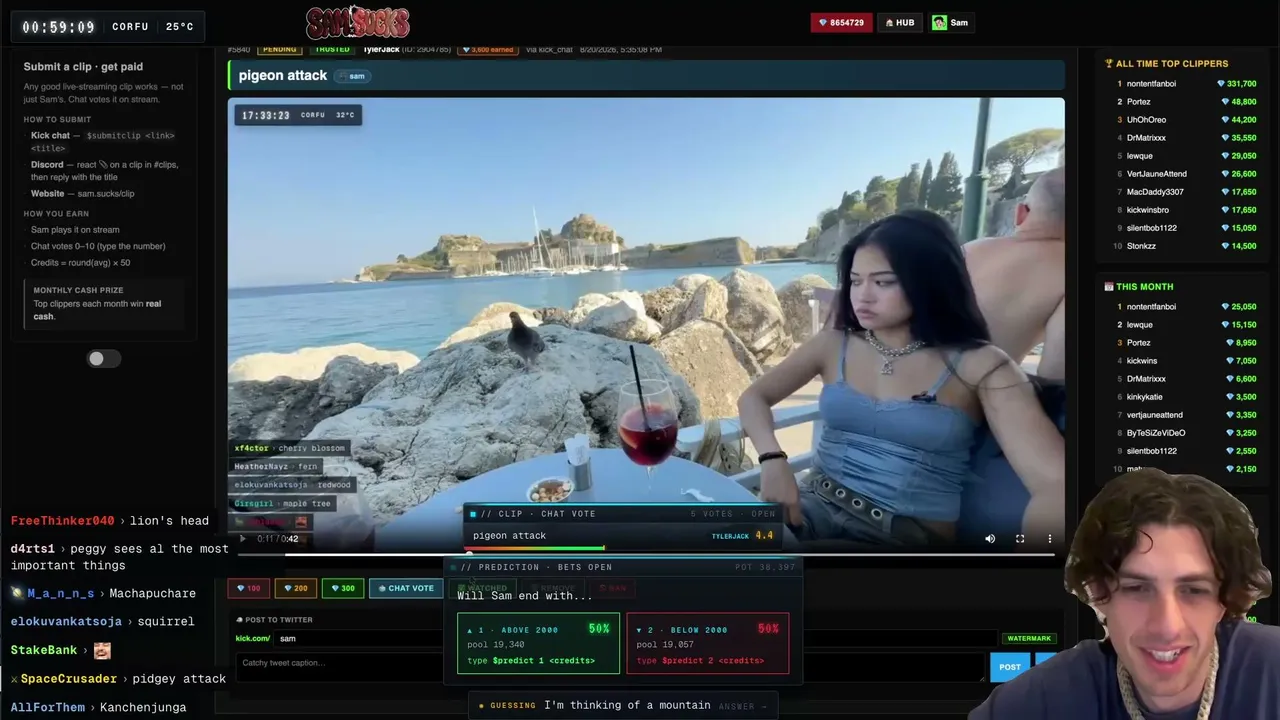1280x720 pixels.
Task: Award 100 credits to the clip
Action: tap(249, 588)
